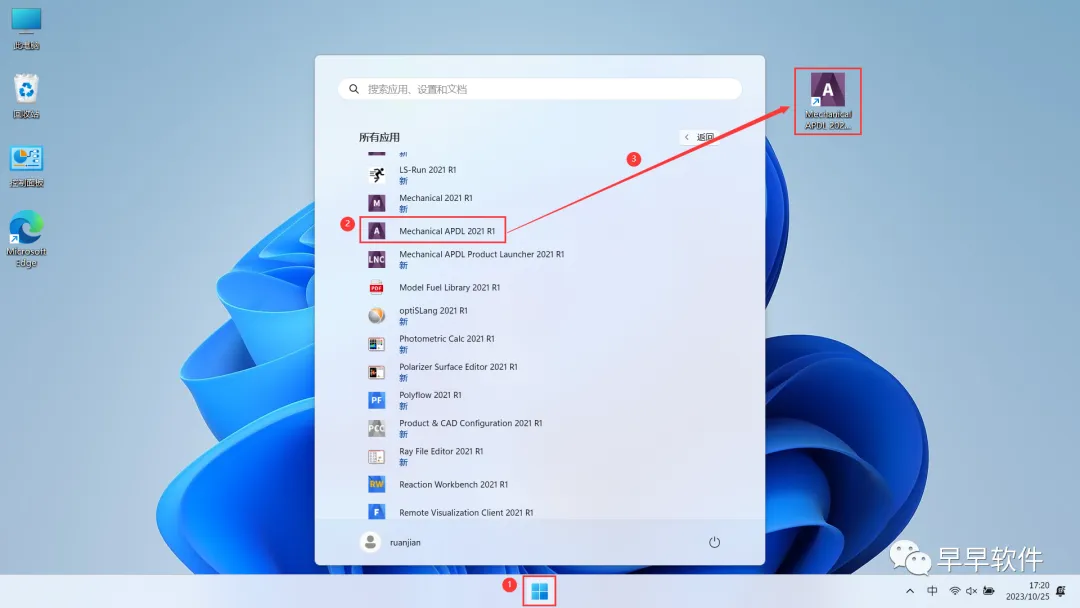Launch the optiSLang 2021 R1 icon
This screenshot has width=1080, height=608.
376,315
